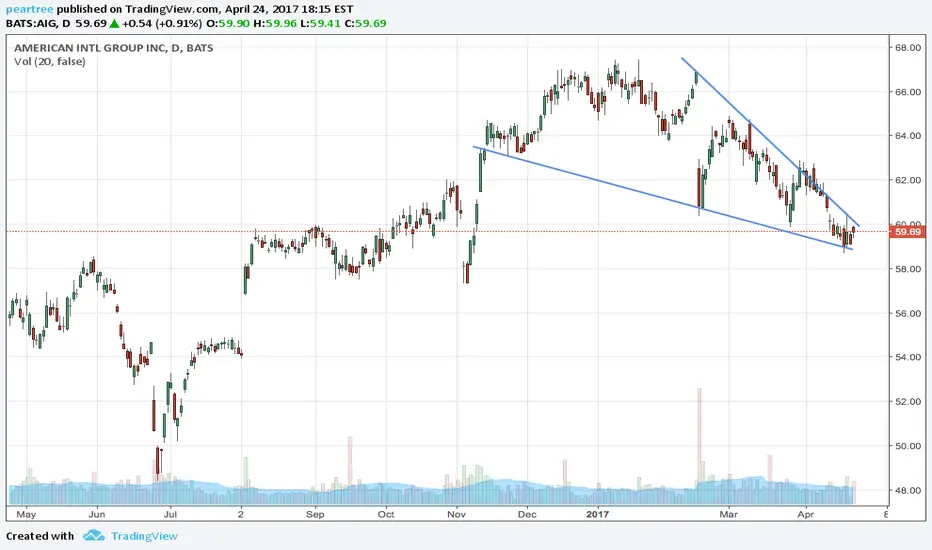The image size is (932, 550).
Task: Click the Oct label on time axis
Action: click(x=386, y=514)
